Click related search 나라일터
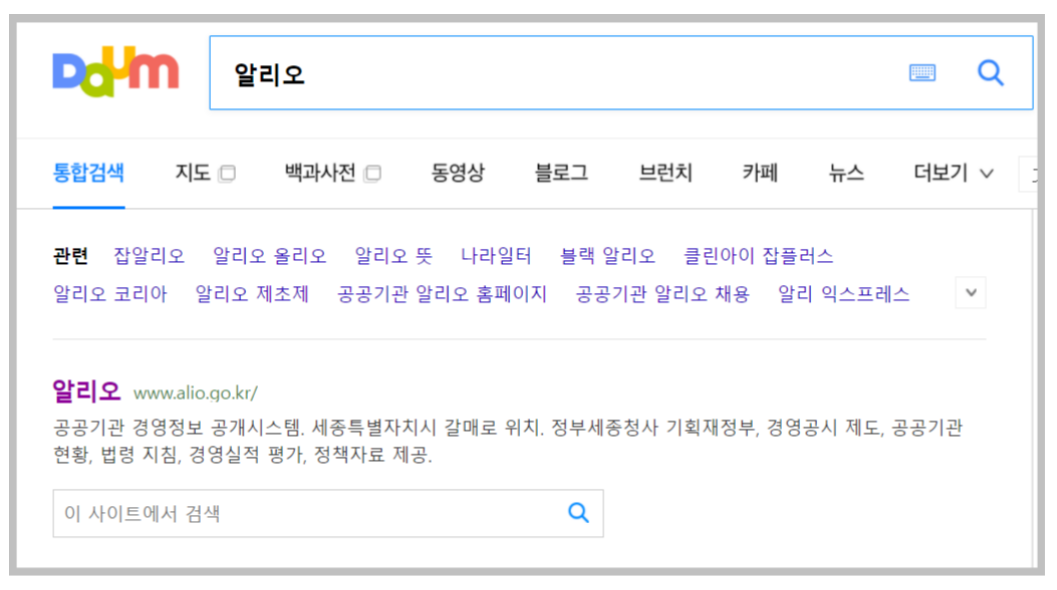1057x590 pixels. click(x=496, y=256)
